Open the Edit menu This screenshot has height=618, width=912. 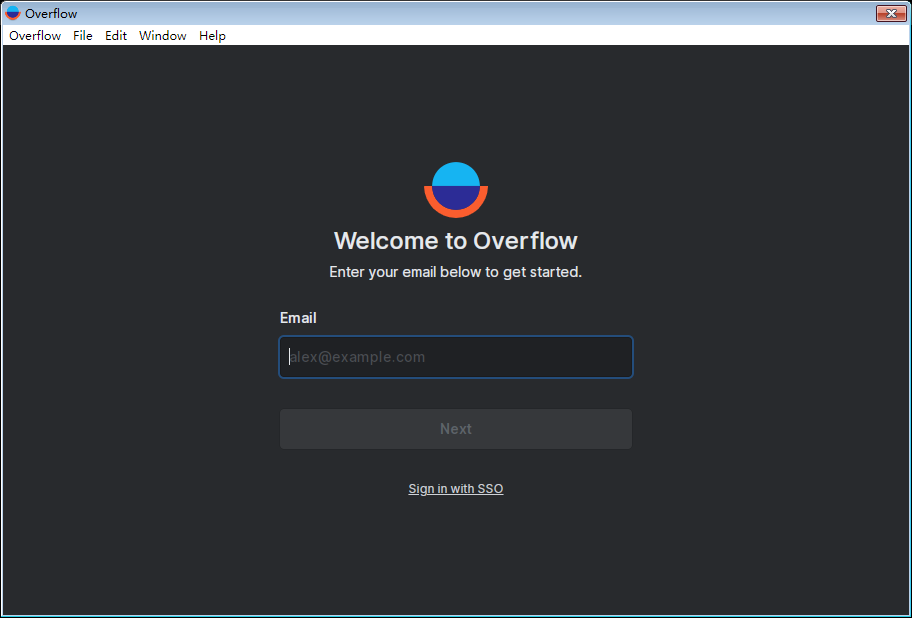point(115,35)
